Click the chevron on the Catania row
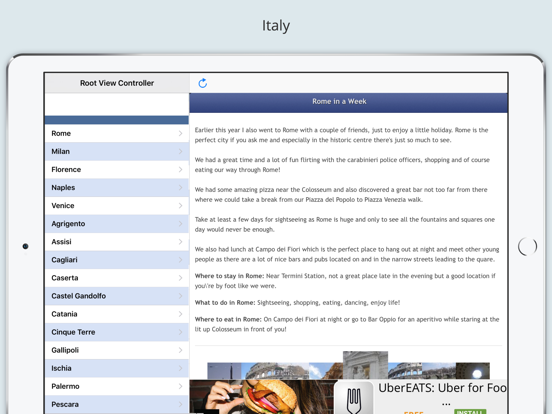This screenshot has width=552, height=414. click(181, 314)
